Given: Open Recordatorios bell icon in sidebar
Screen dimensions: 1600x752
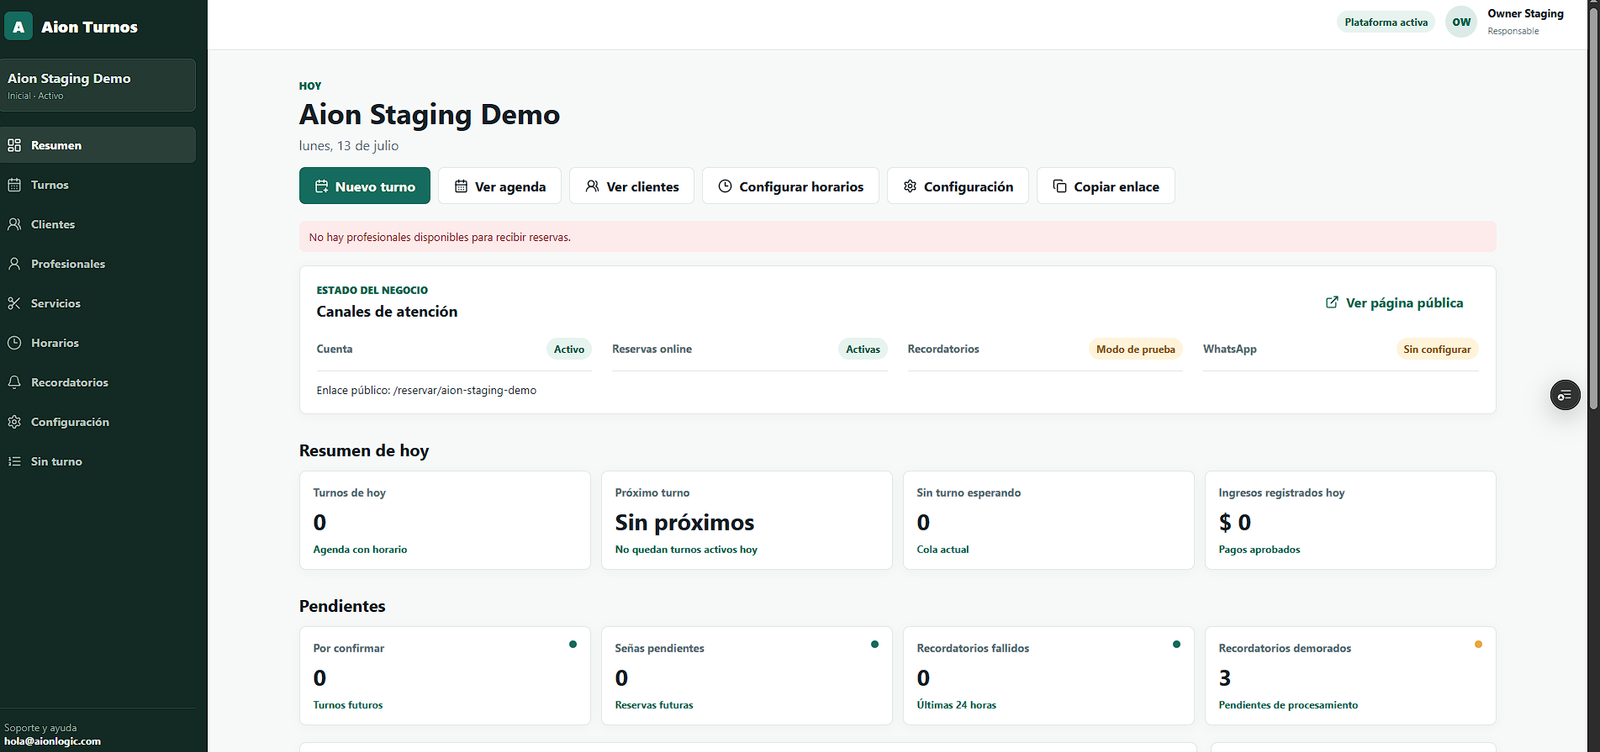Looking at the screenshot, I should coord(14,382).
